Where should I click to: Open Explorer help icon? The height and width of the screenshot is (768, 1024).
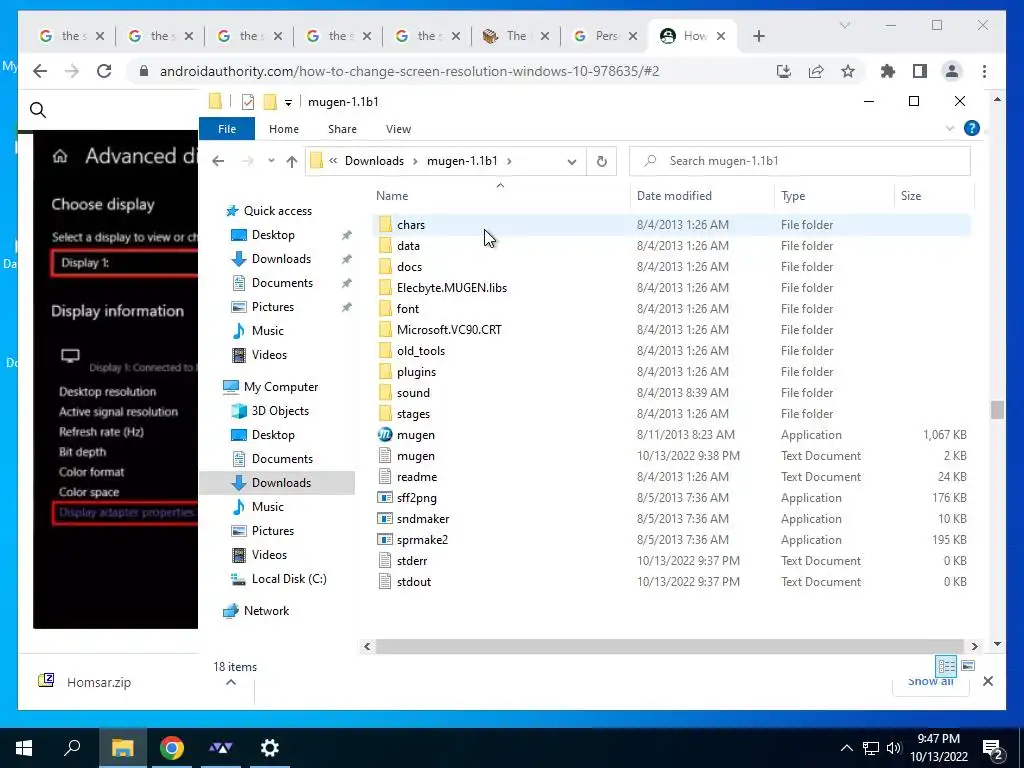pos(971,128)
